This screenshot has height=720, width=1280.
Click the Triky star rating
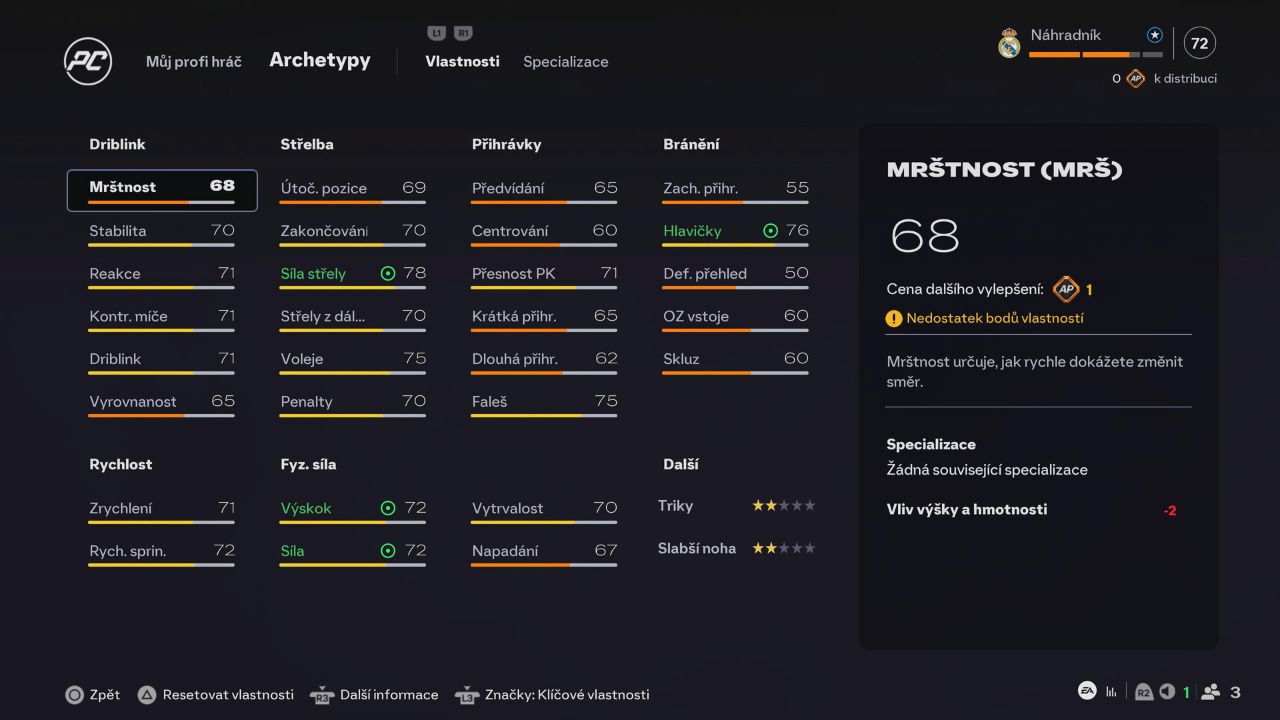coord(783,506)
